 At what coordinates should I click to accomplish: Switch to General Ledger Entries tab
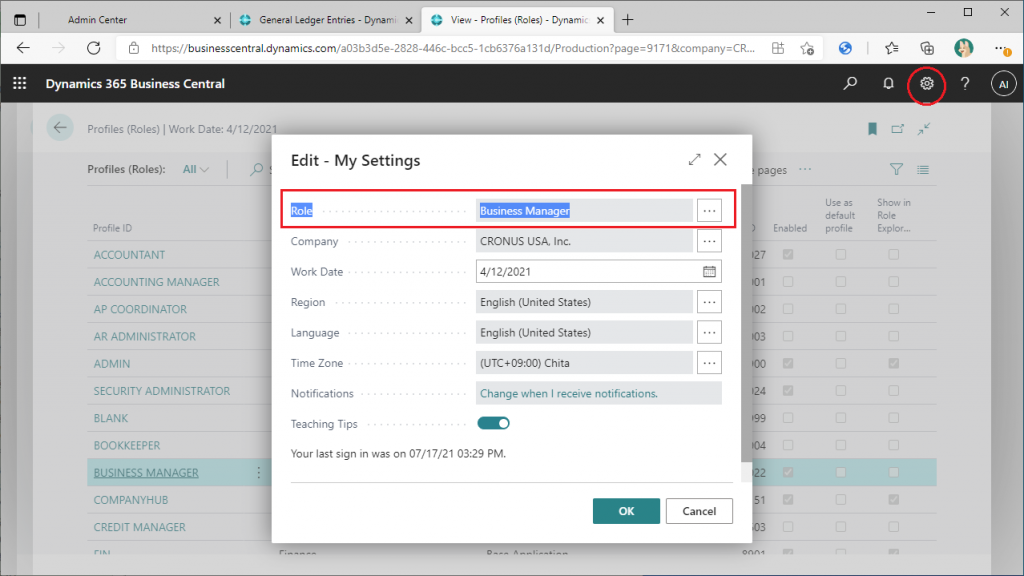327,20
